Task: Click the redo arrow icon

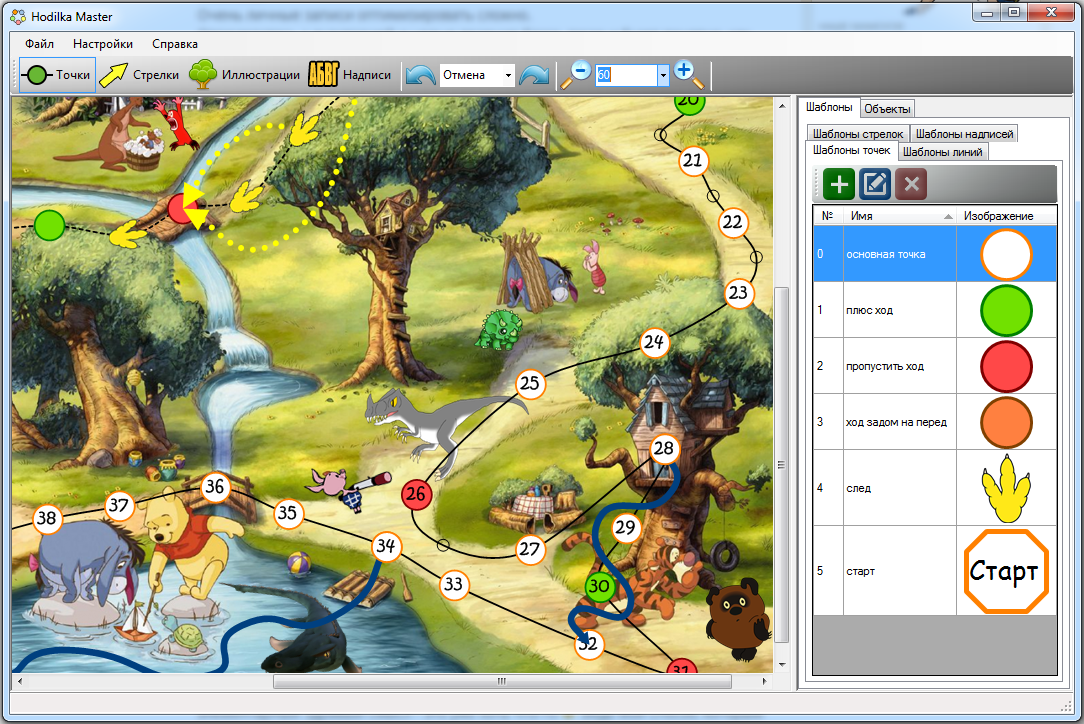Action: tap(534, 75)
